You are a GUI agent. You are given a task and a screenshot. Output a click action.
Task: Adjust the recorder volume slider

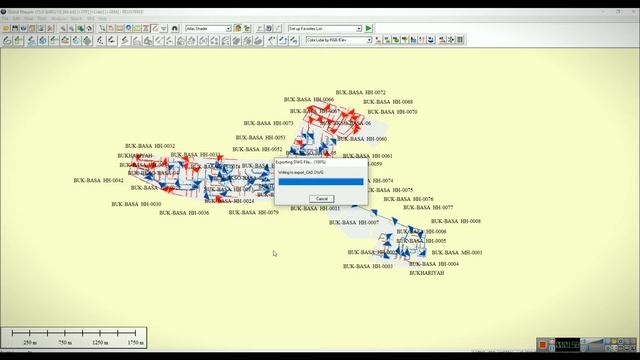pyautogui.click(x=594, y=342)
